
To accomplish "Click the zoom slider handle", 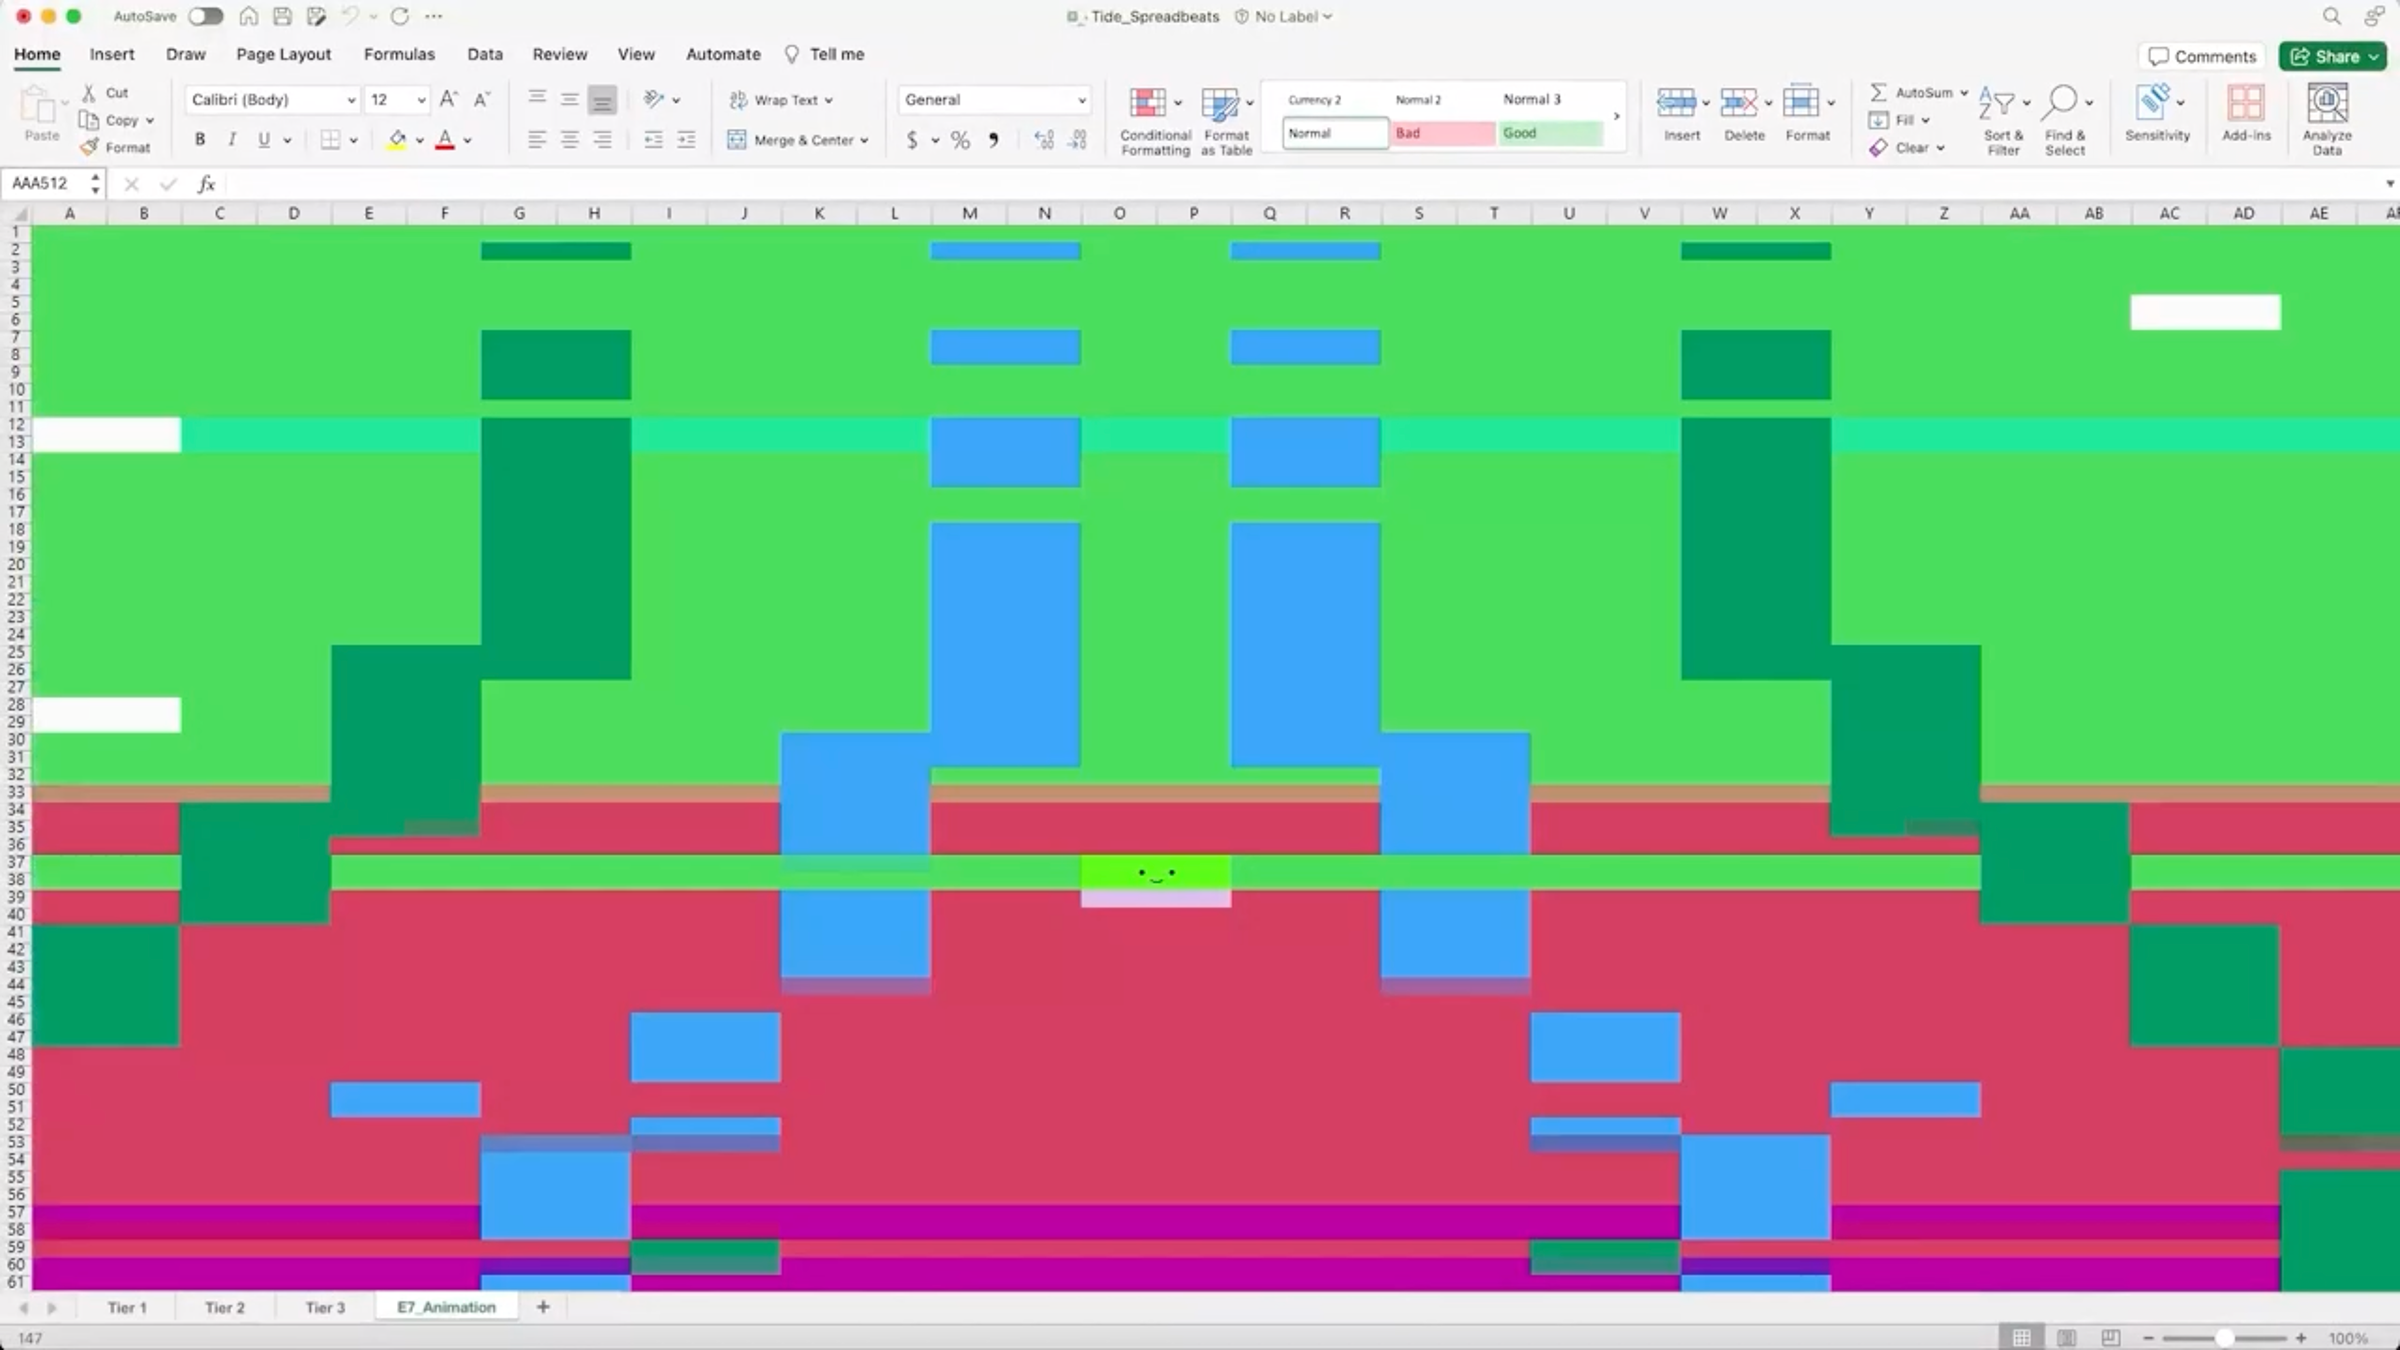I will point(2224,1338).
